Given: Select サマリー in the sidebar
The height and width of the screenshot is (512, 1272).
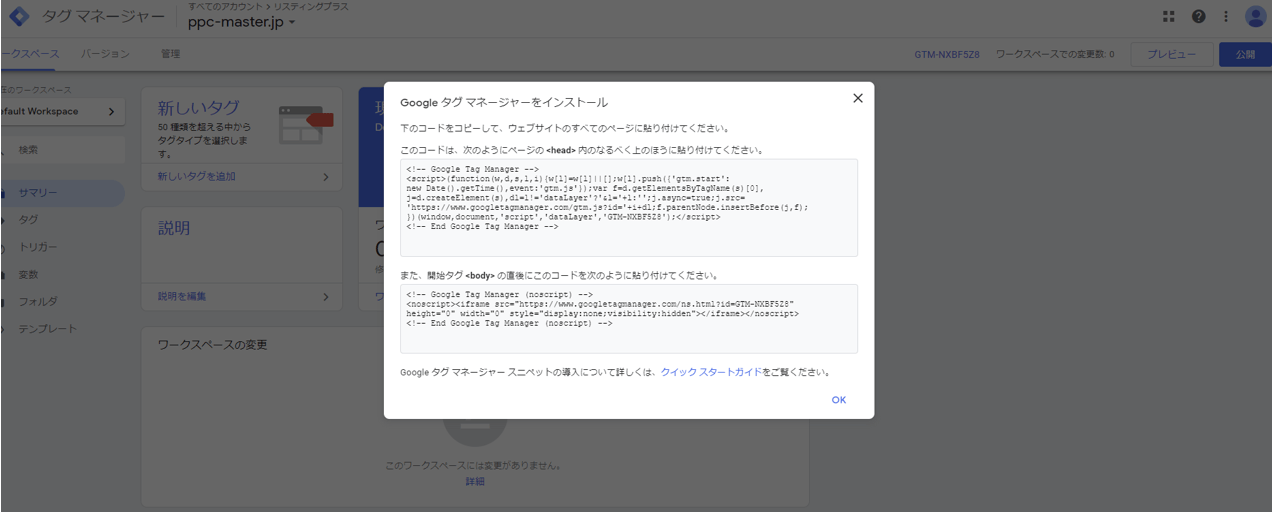Looking at the screenshot, I should coord(61,193).
